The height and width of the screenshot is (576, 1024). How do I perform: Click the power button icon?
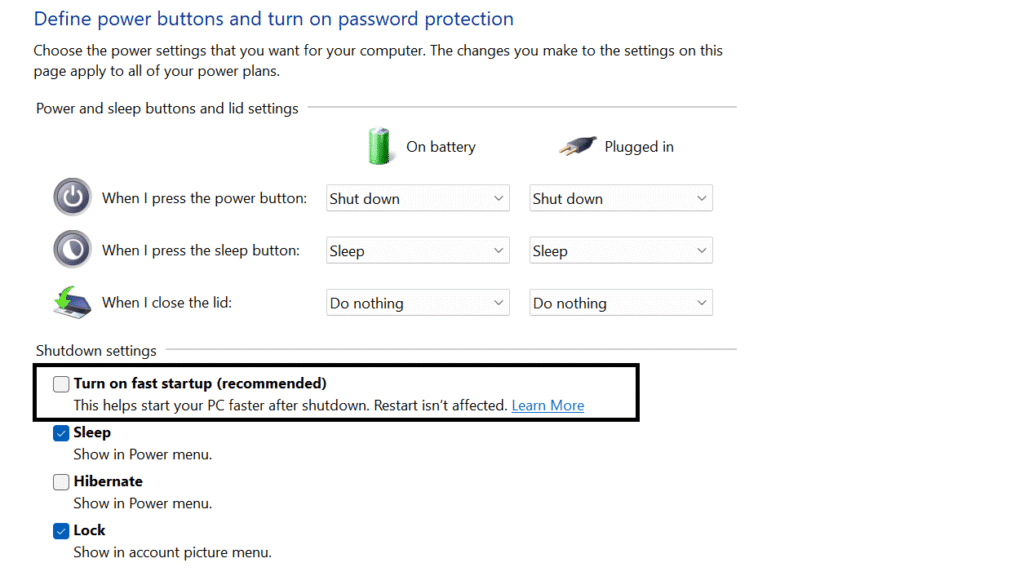pos(72,197)
